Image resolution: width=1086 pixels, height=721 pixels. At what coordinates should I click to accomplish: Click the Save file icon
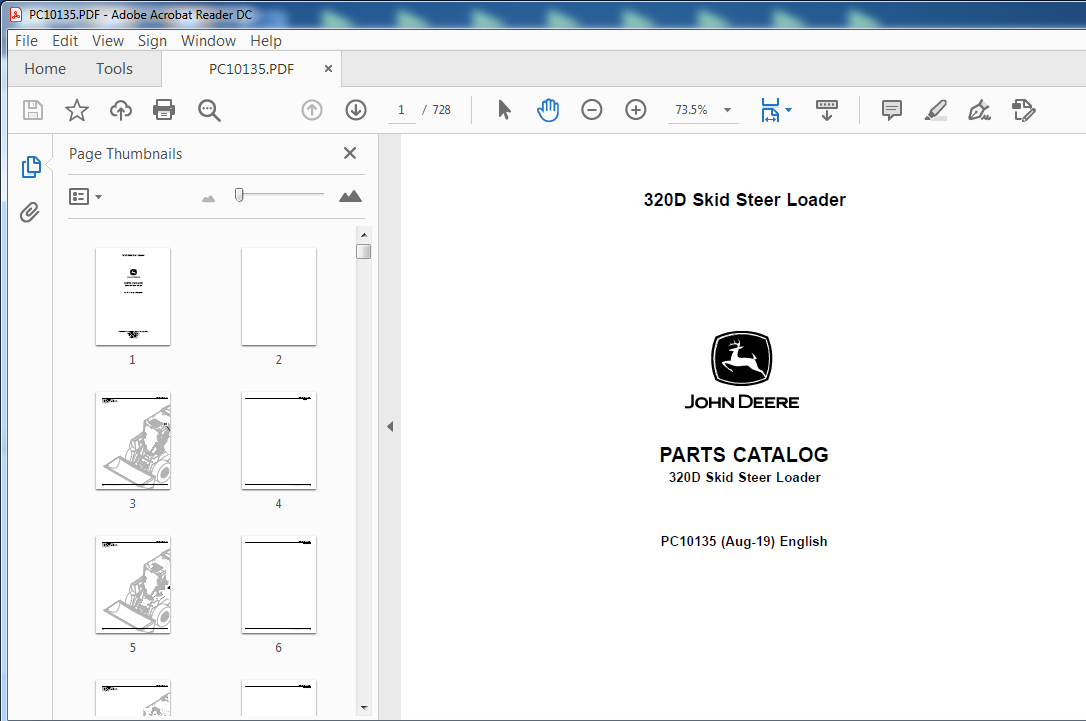coord(33,110)
